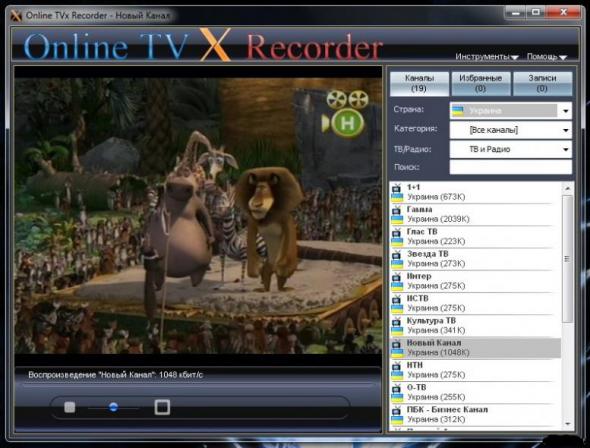
Task: Expand the Страна country dropdown
Action: coord(566,111)
